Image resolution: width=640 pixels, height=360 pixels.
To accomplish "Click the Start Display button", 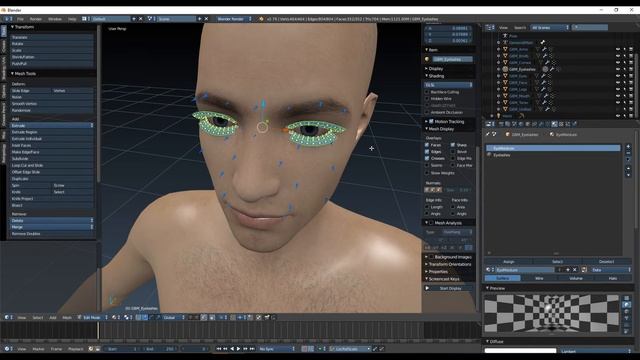I will coord(450,288).
